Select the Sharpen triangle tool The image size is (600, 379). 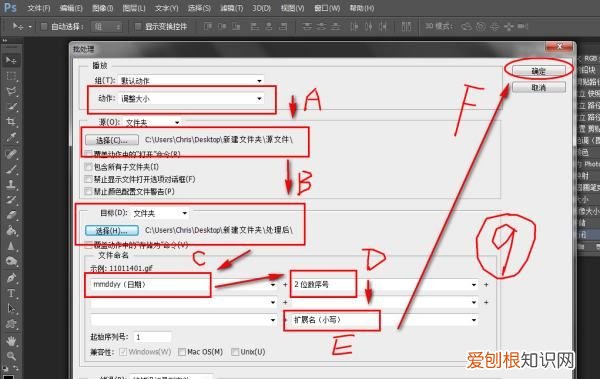pyautogui.click(x=11, y=246)
